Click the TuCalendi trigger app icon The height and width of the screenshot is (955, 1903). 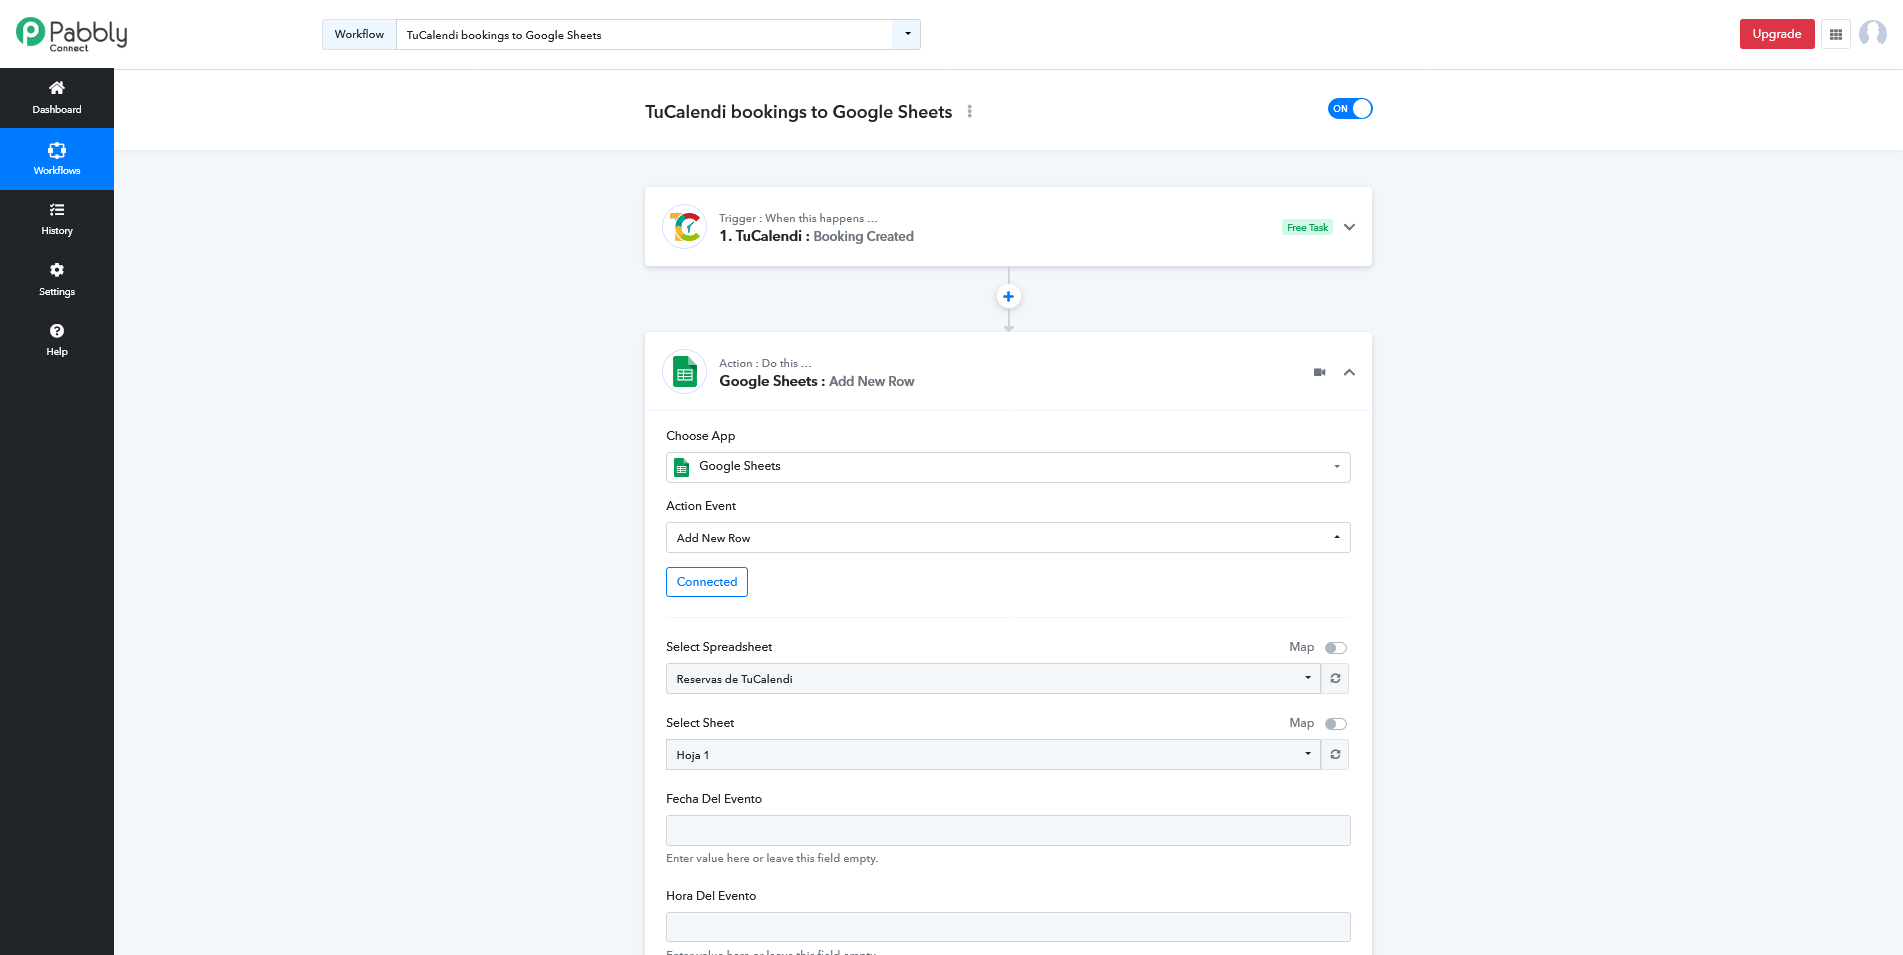[685, 227]
